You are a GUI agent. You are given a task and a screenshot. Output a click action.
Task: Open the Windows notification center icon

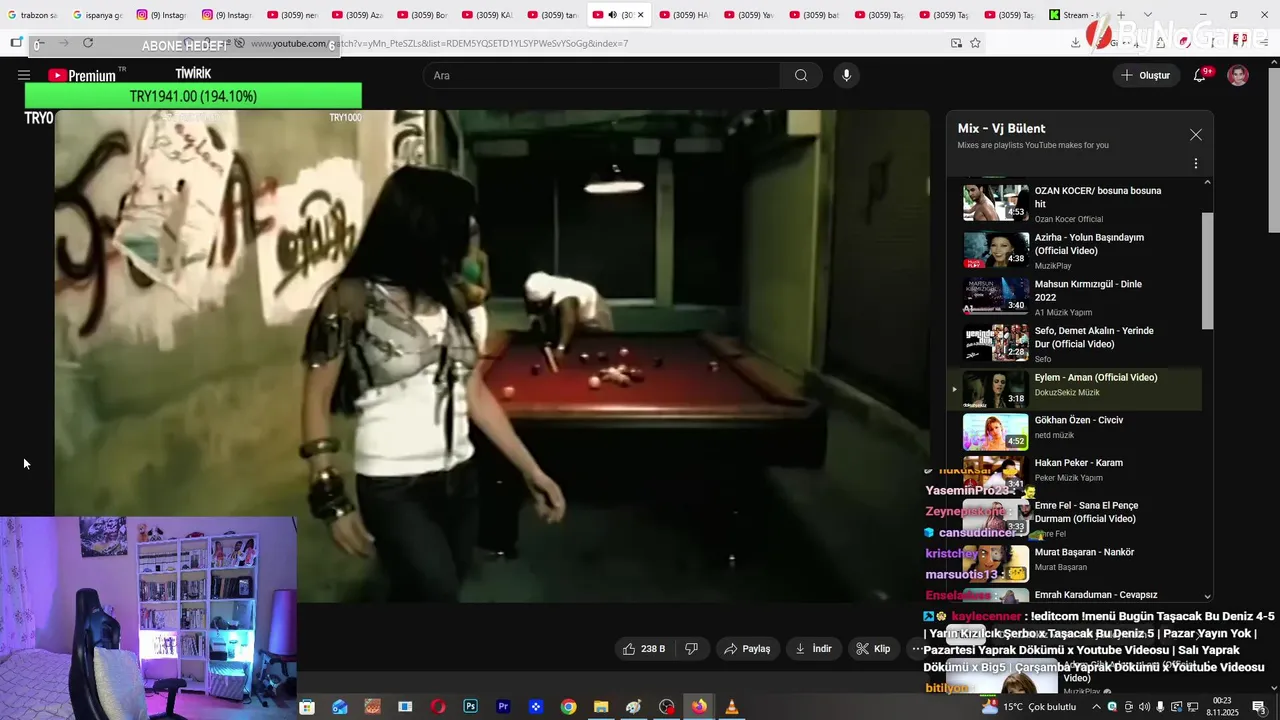click(1258, 707)
